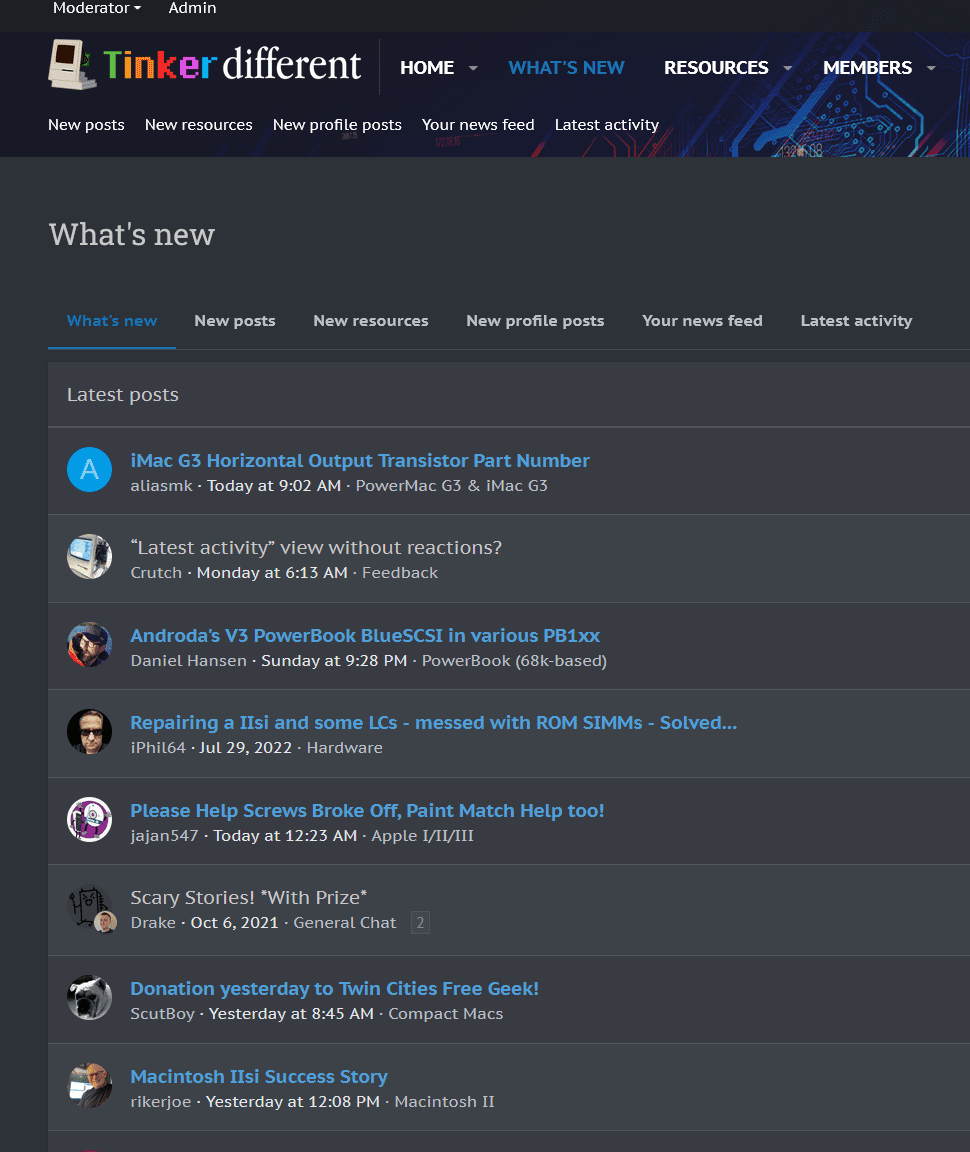Open the Moderator dropdown menu

pyautogui.click(x=96, y=8)
